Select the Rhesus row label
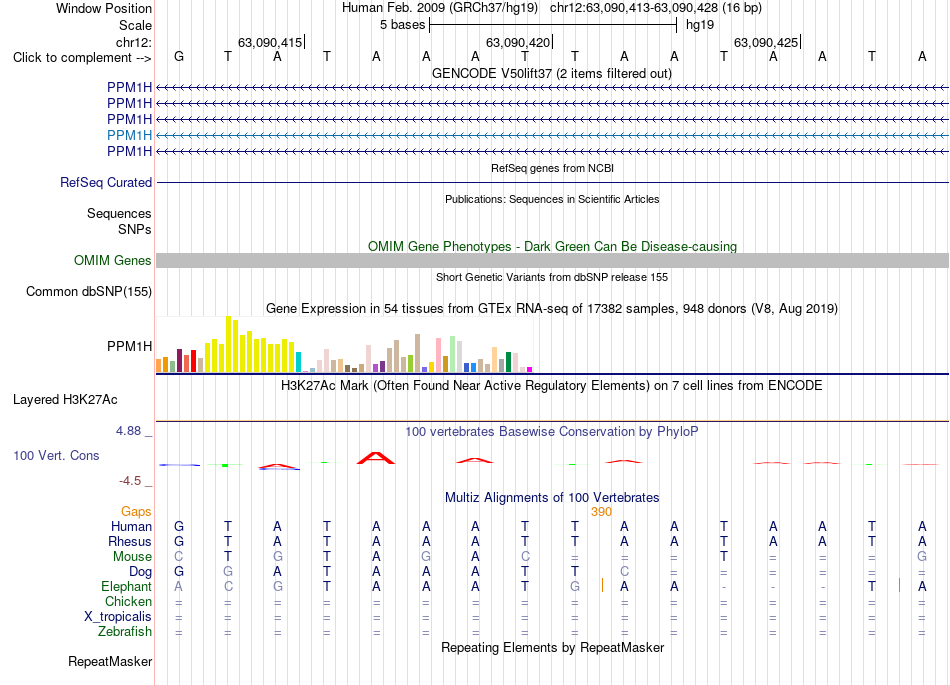The height and width of the screenshot is (685, 950). tap(130, 541)
